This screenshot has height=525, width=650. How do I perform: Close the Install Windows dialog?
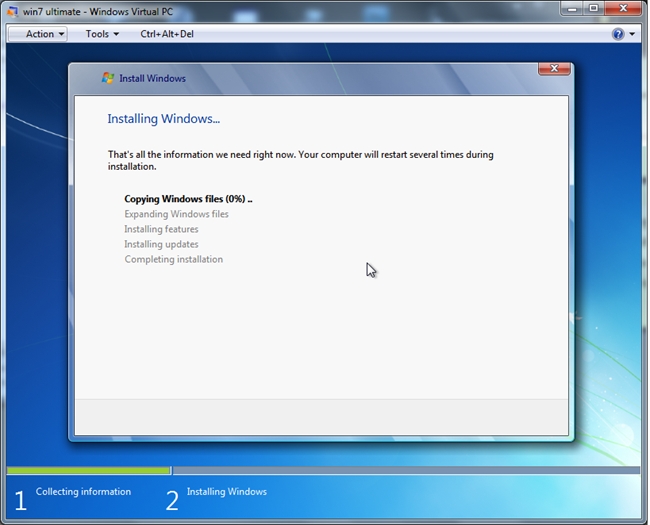[554, 69]
